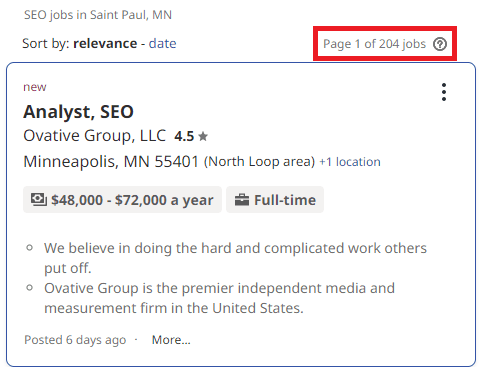The height and width of the screenshot is (367, 479).
Task: Click the Full-time briefcase icon
Action: 242,200
